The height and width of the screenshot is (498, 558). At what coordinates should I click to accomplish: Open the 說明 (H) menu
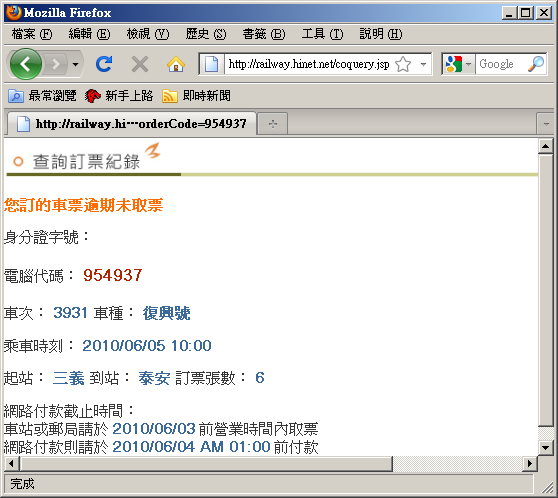381,34
